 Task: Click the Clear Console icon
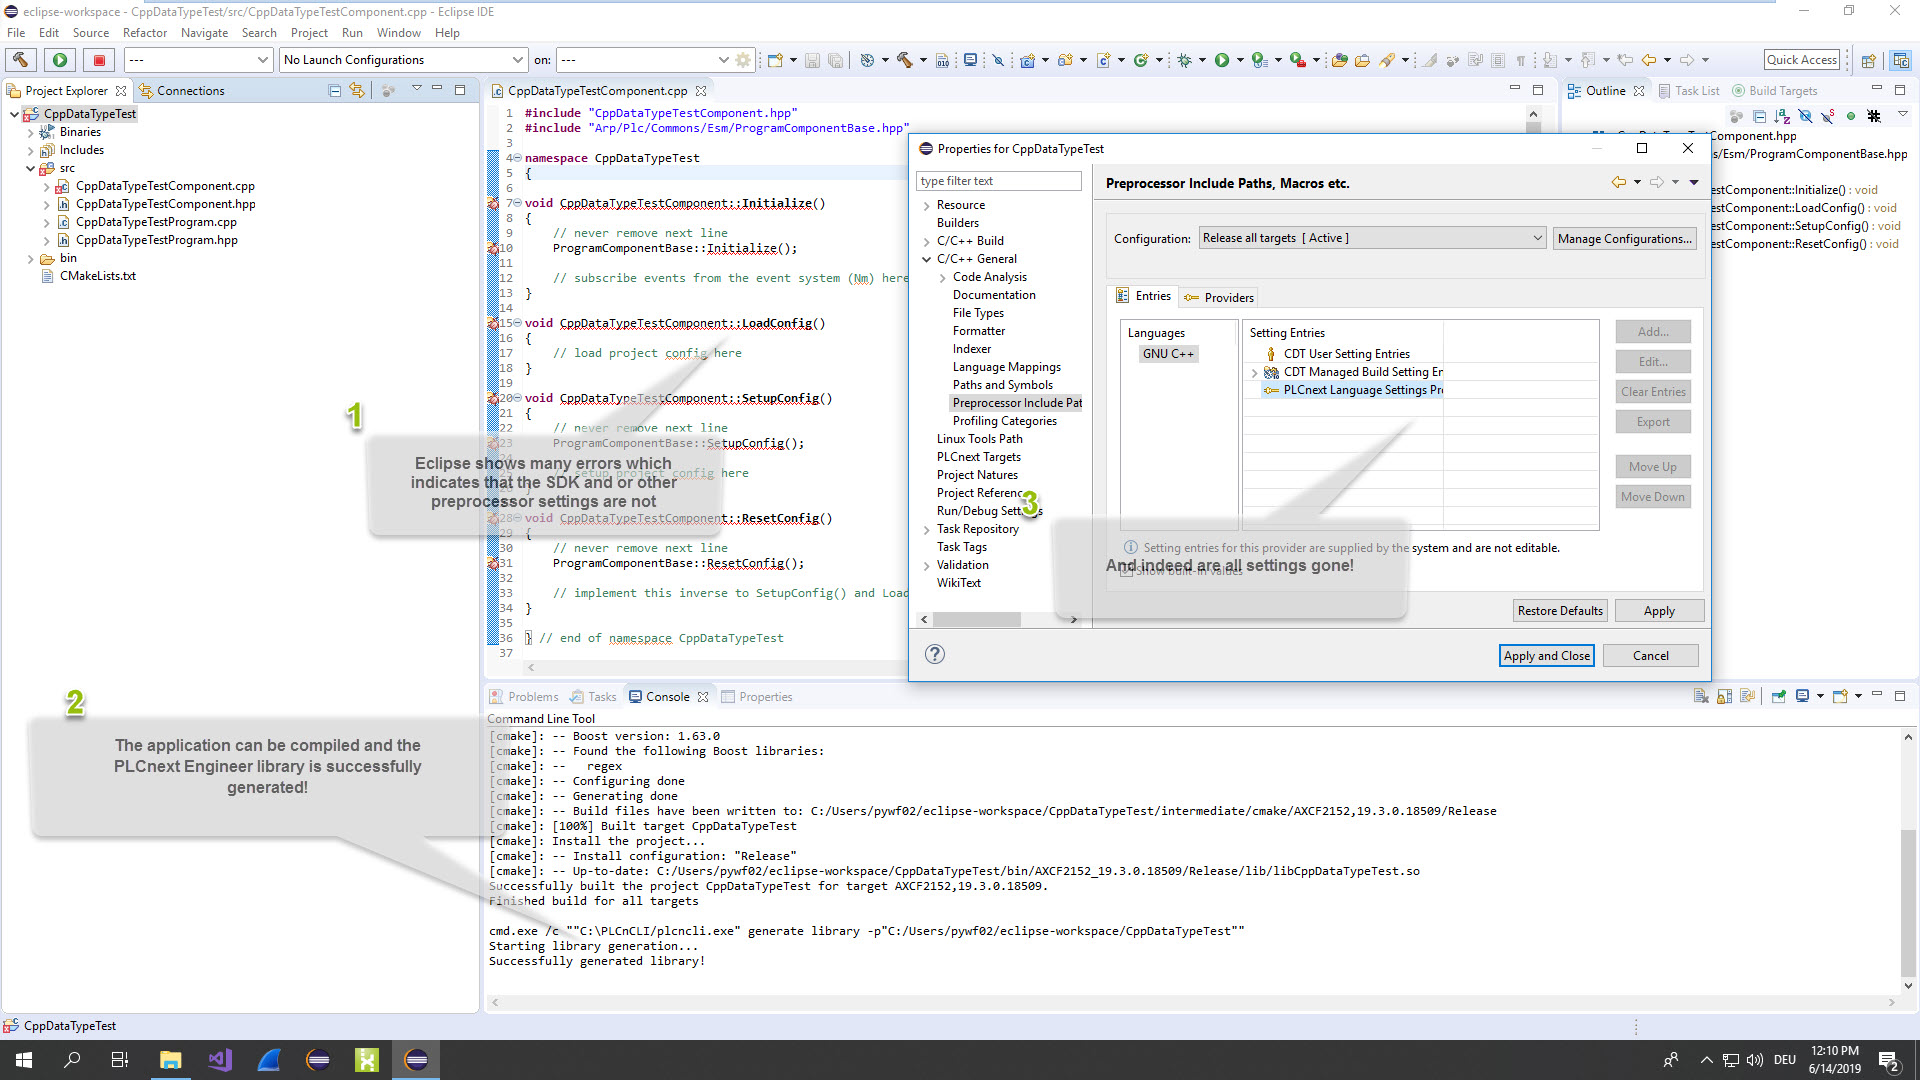click(x=1701, y=696)
